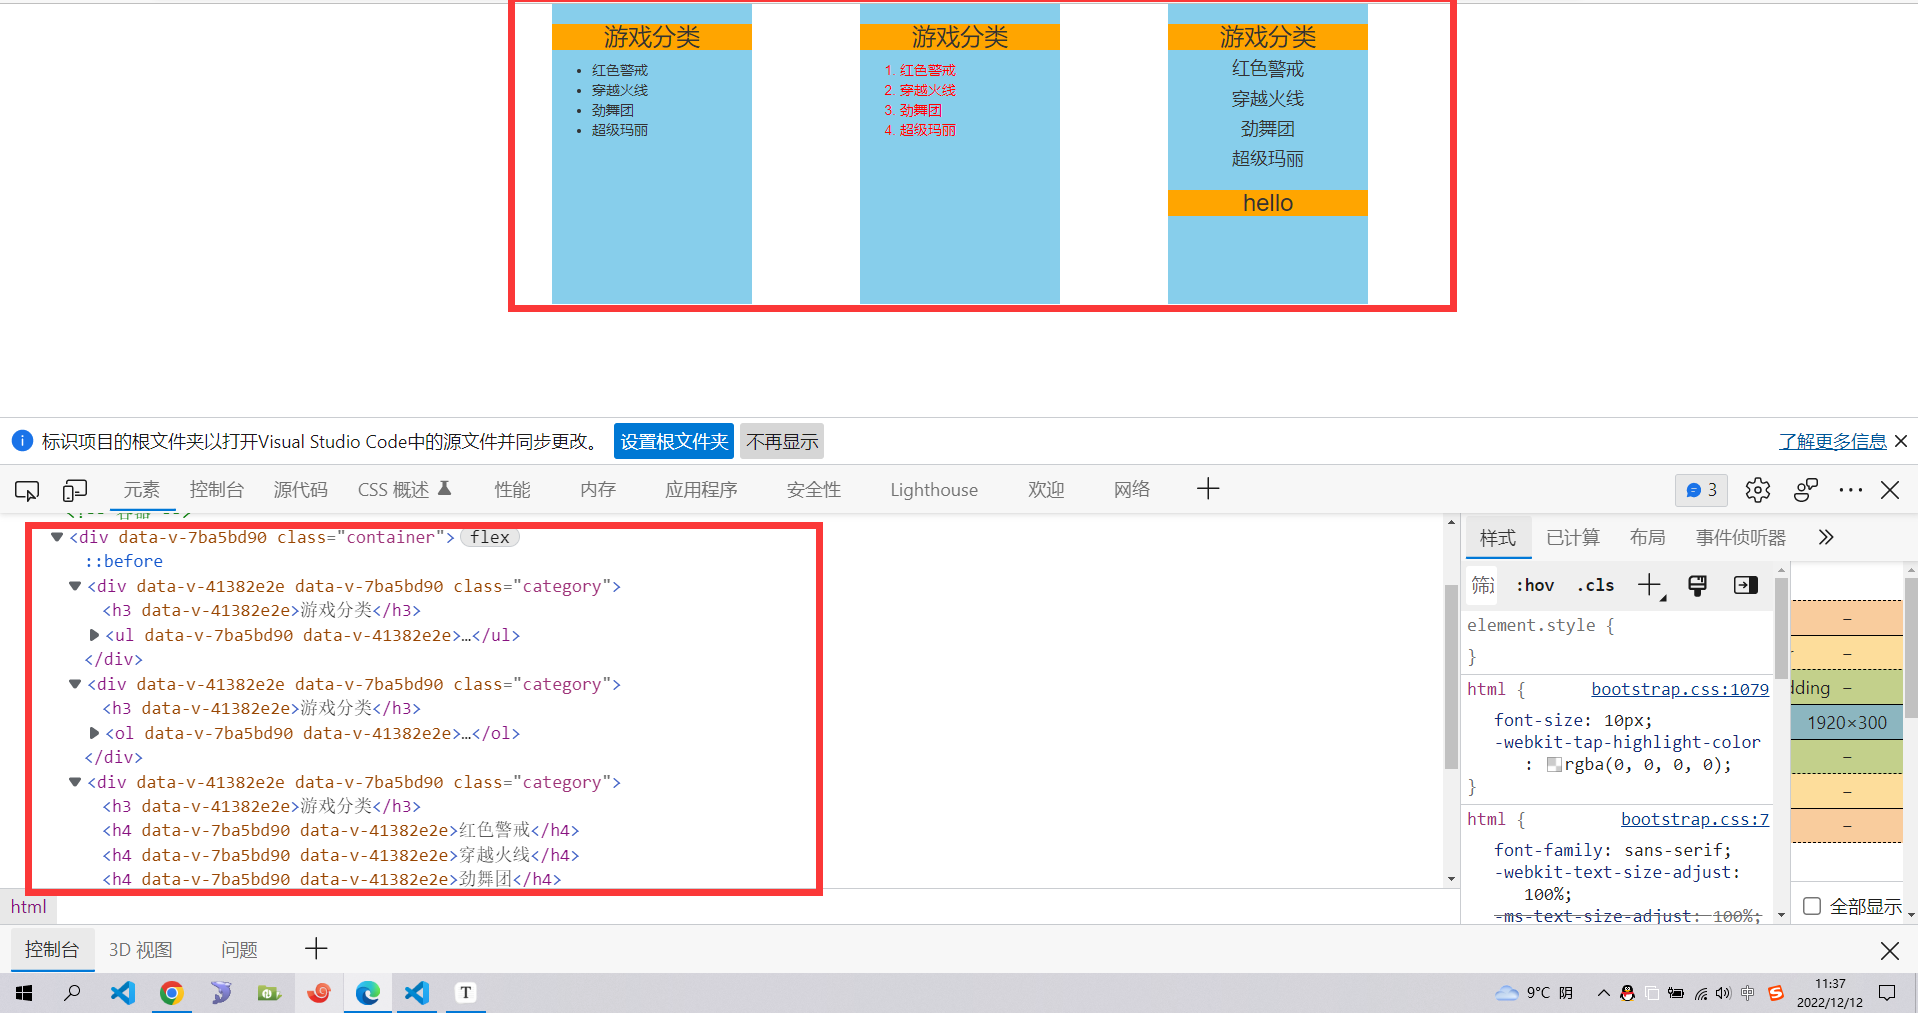Open the 网络 tab
1918x1013 pixels.
[1132, 490]
